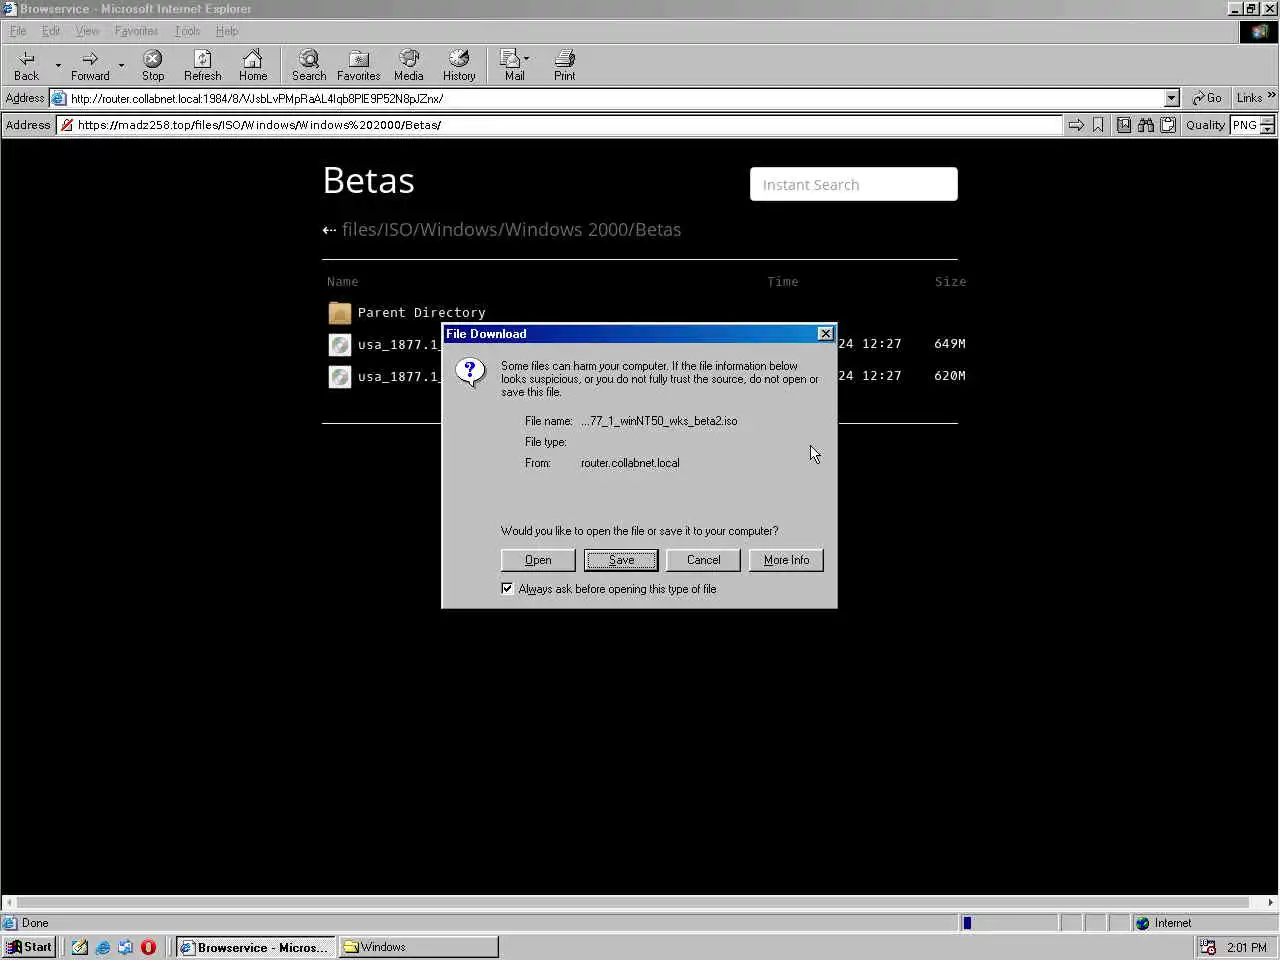Open the Media toolbar icon
The width and height of the screenshot is (1280, 960).
409,59
